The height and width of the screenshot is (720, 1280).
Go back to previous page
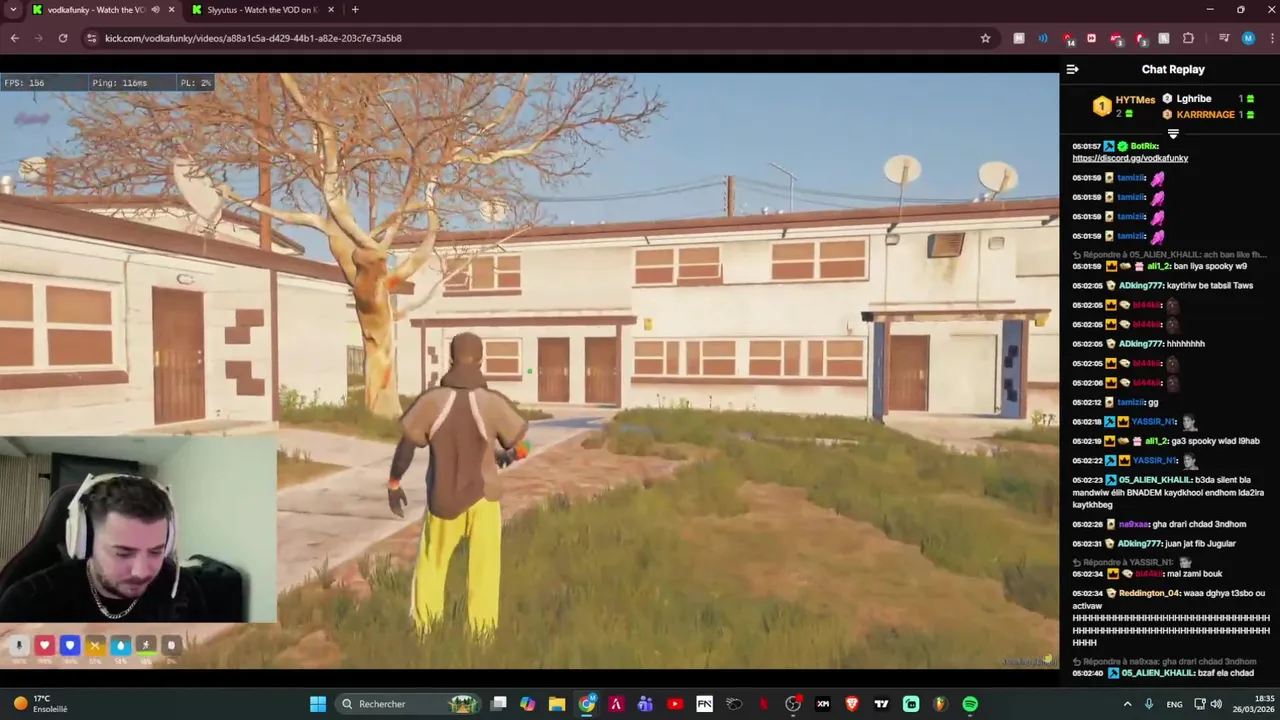pyautogui.click(x=14, y=38)
